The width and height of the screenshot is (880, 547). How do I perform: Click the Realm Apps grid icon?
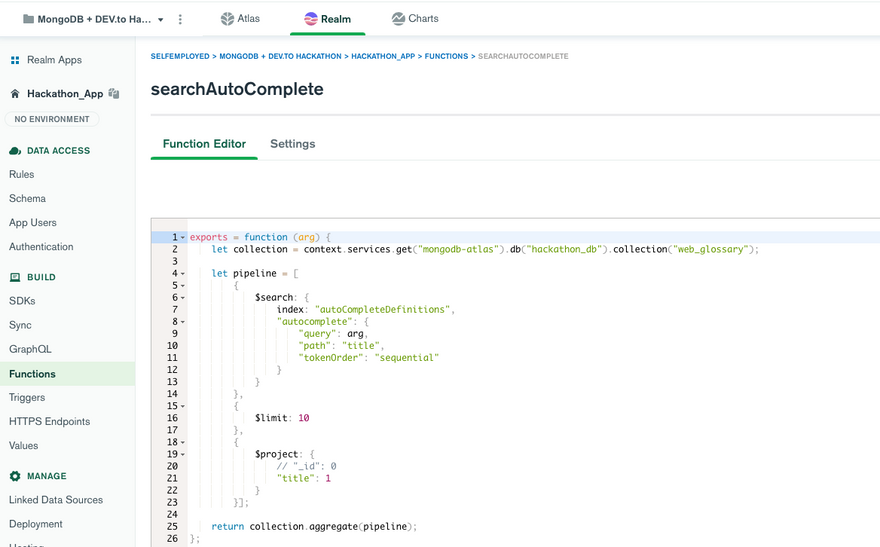click(x=15, y=60)
